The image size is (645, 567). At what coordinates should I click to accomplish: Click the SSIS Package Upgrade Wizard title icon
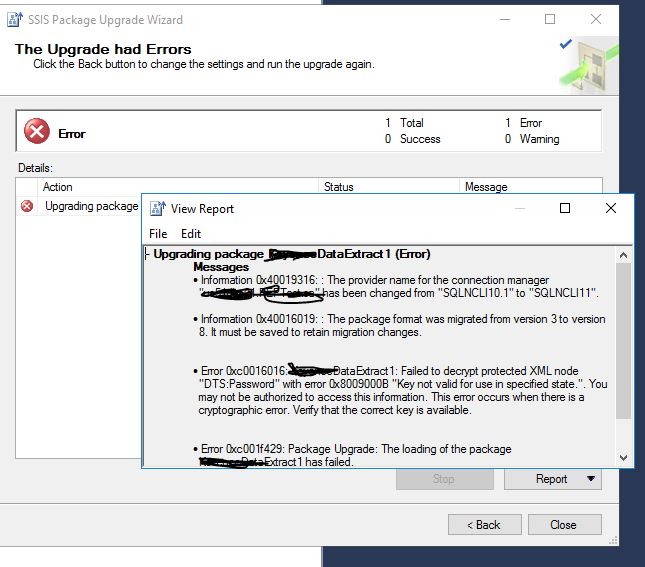click(15, 19)
